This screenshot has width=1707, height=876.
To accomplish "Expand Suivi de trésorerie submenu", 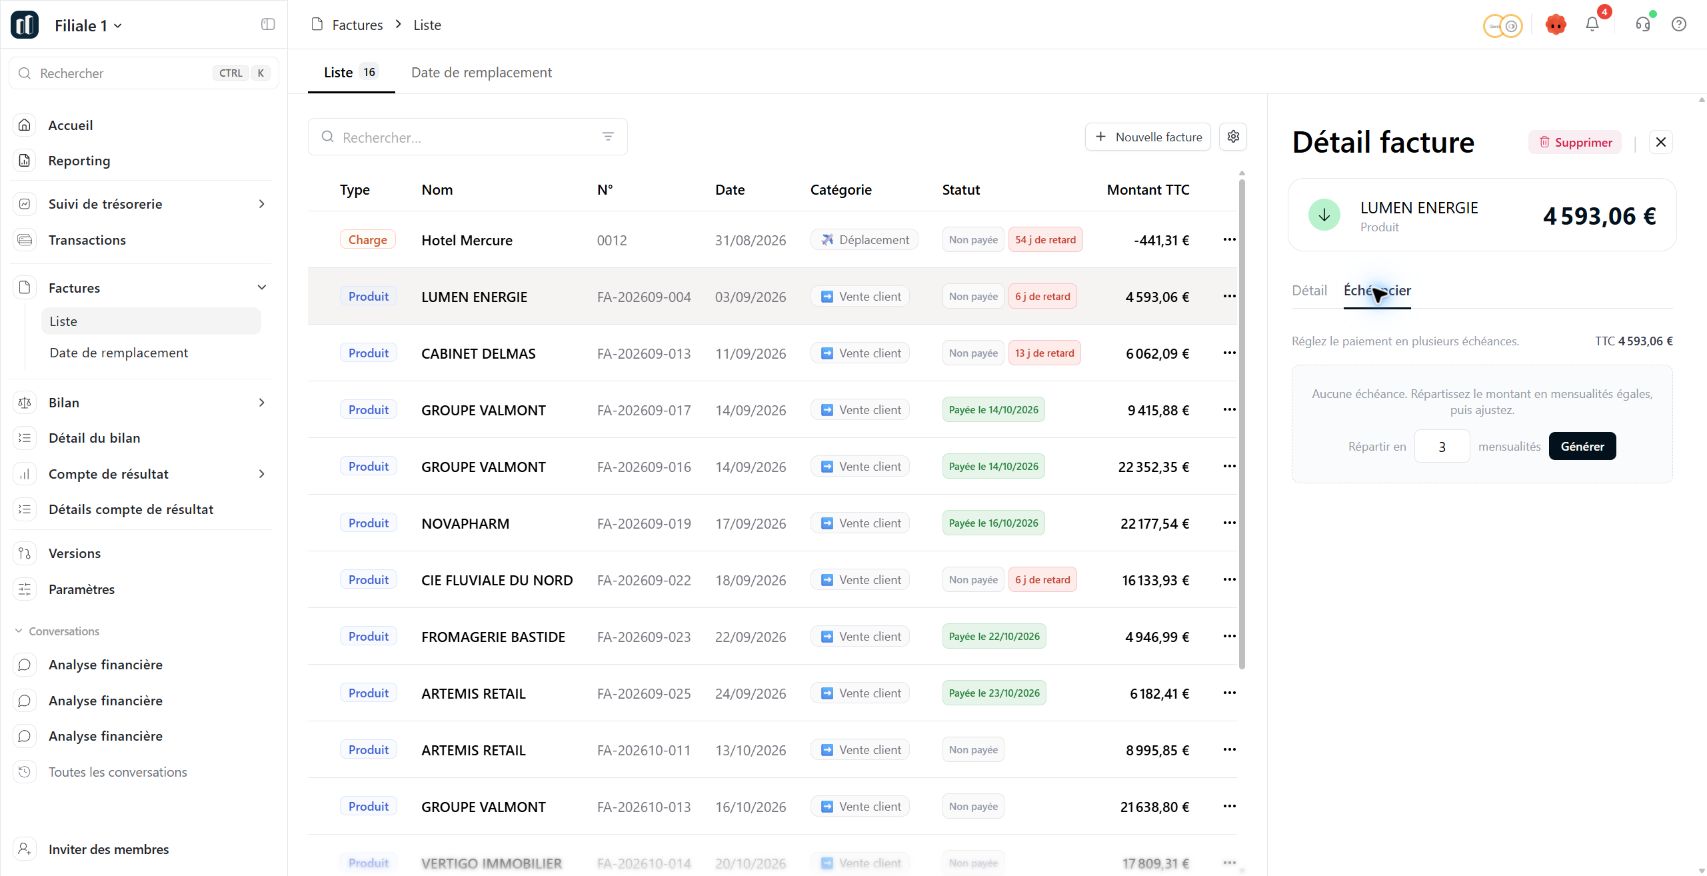I will (x=262, y=204).
